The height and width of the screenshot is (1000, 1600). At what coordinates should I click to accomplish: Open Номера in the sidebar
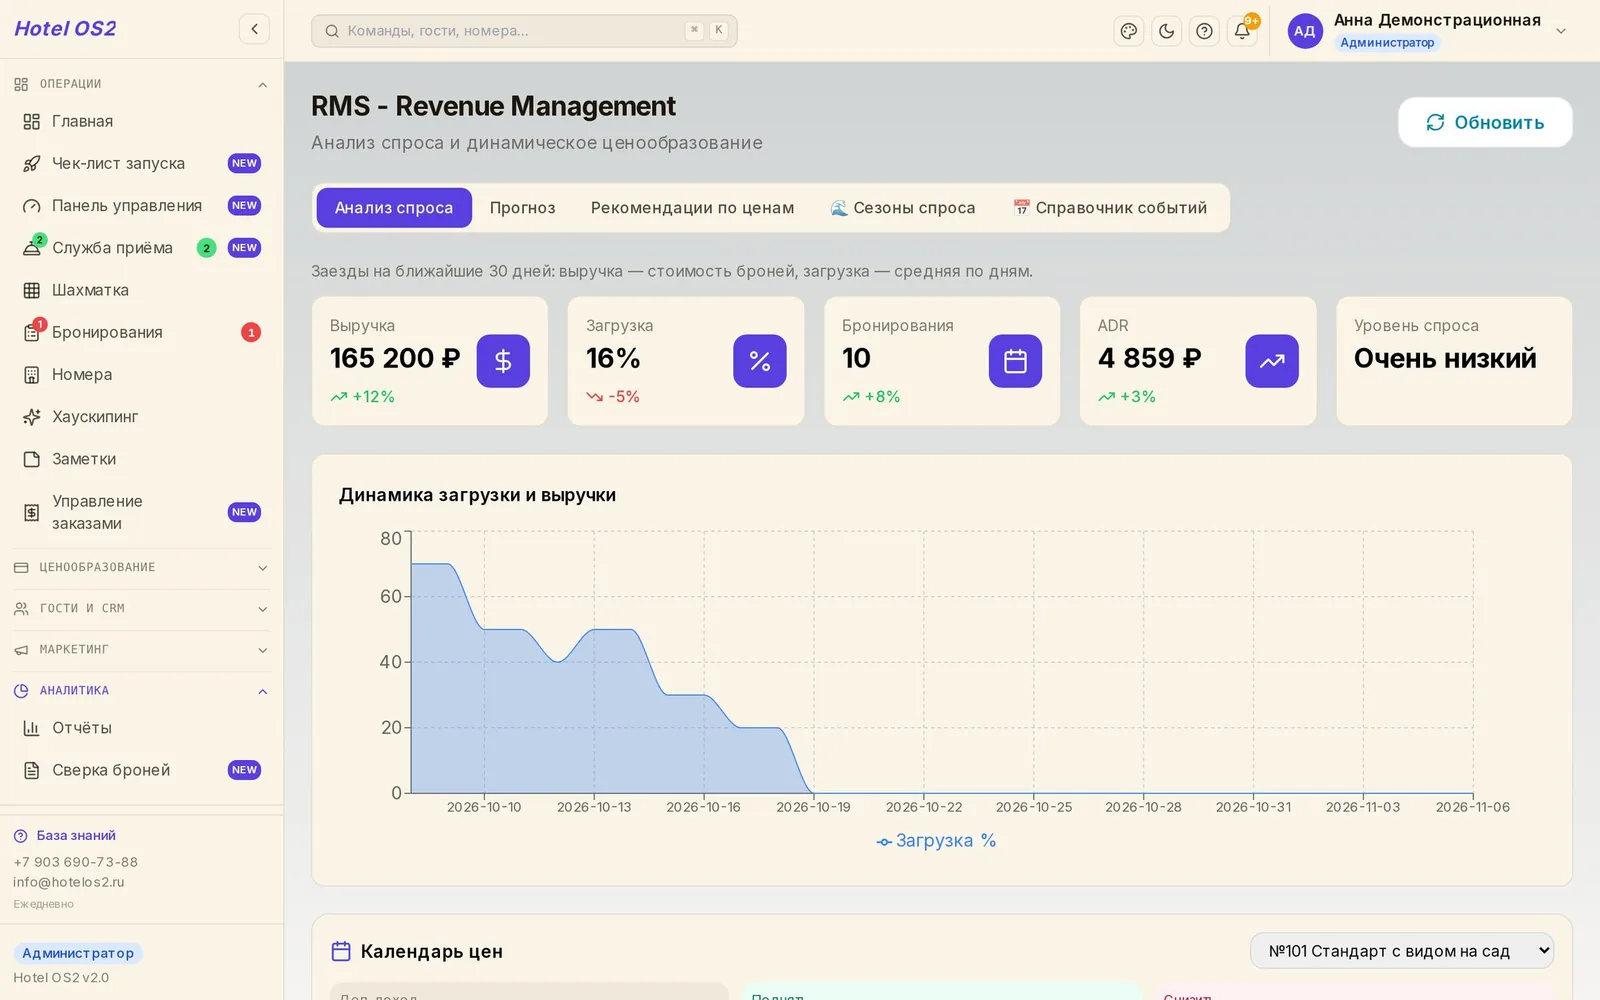click(x=142, y=374)
